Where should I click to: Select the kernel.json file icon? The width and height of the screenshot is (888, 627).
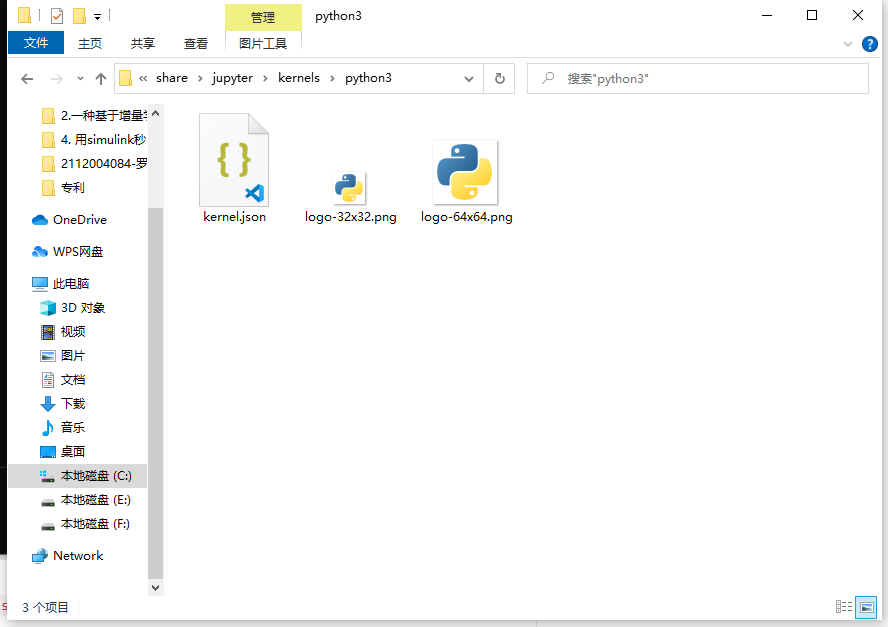[x=234, y=160]
